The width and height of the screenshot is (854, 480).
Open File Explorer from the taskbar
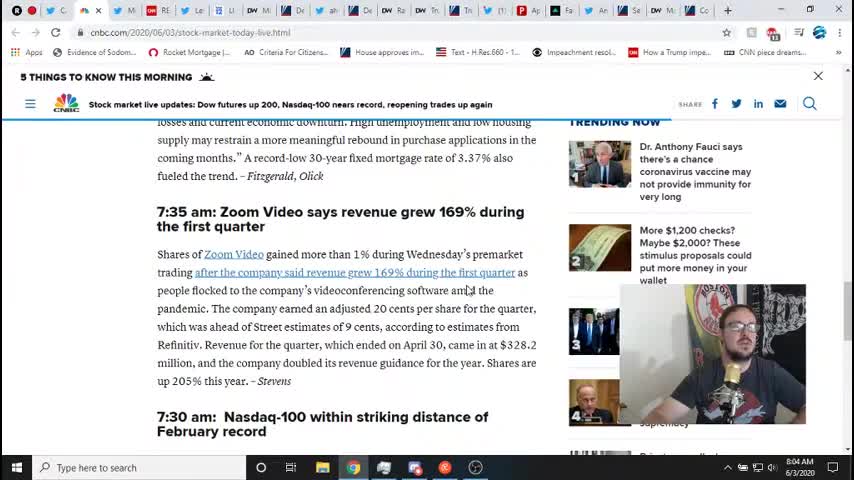point(322,467)
